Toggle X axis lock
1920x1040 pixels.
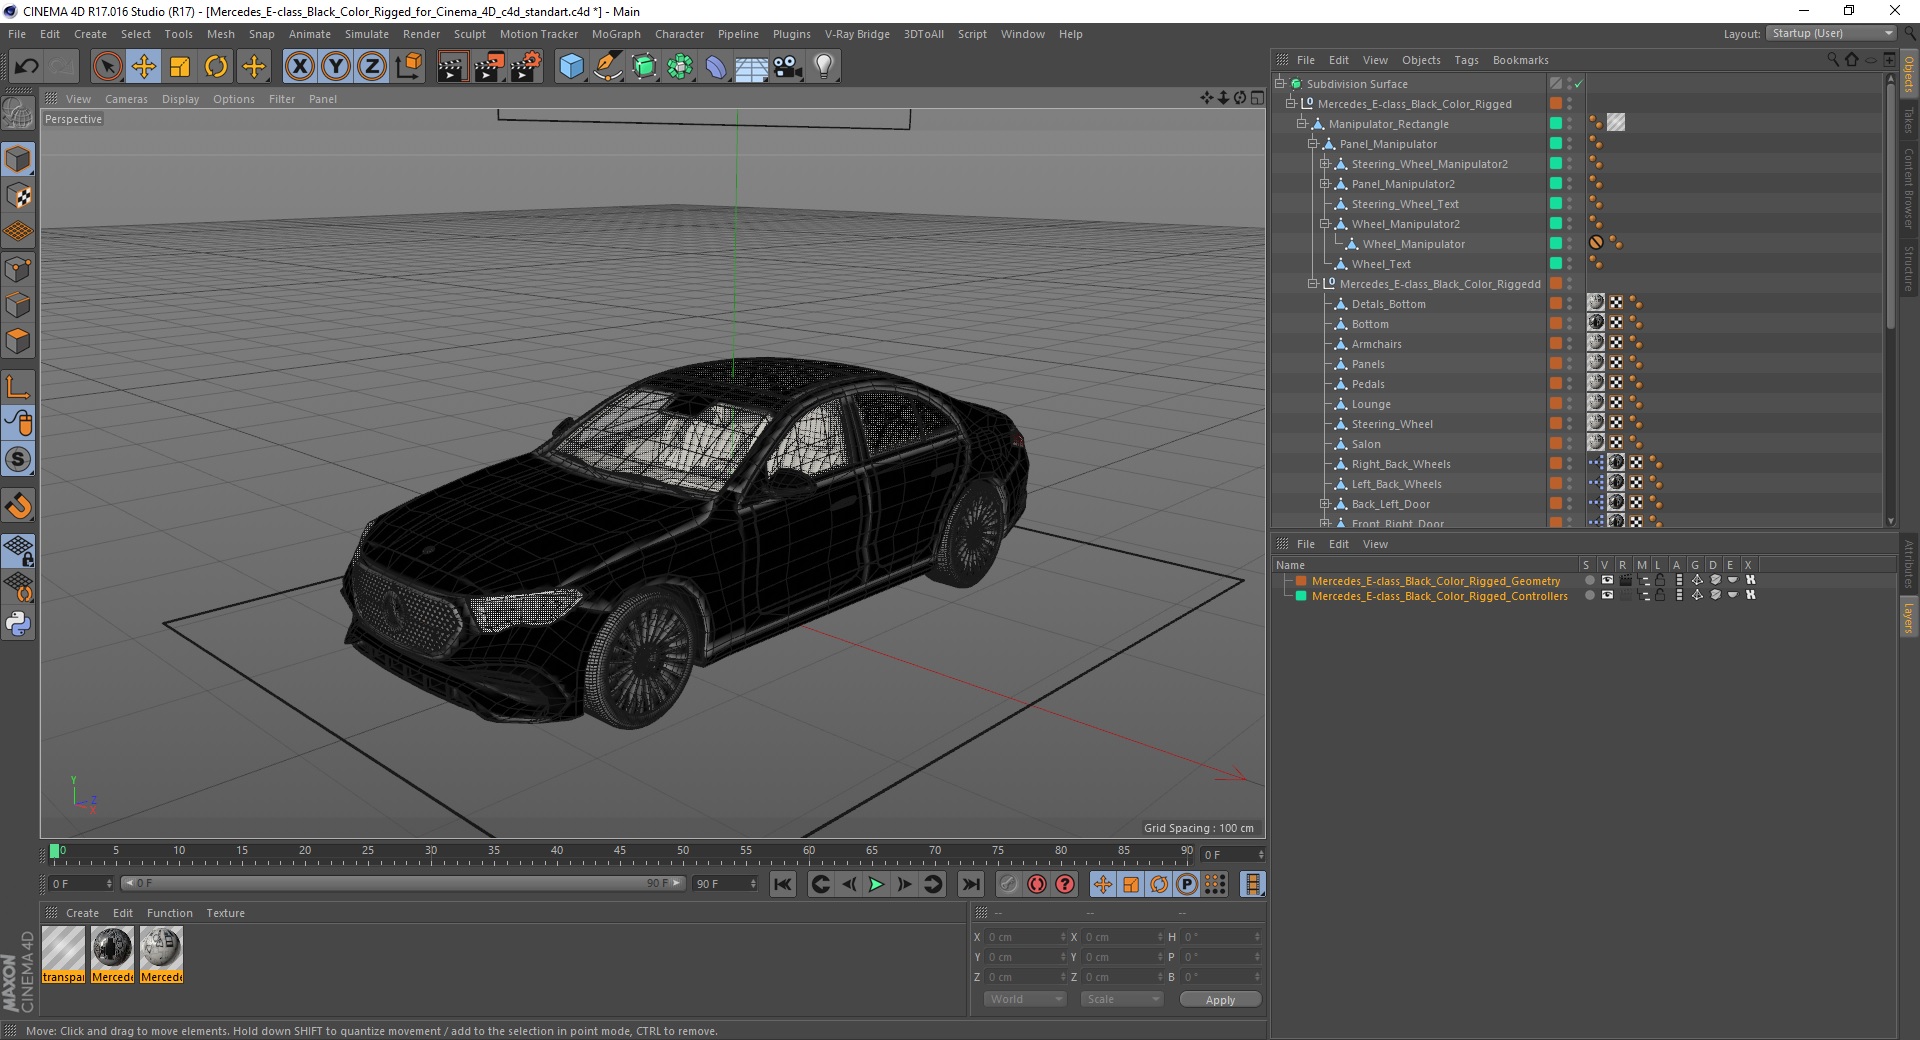pyautogui.click(x=299, y=67)
